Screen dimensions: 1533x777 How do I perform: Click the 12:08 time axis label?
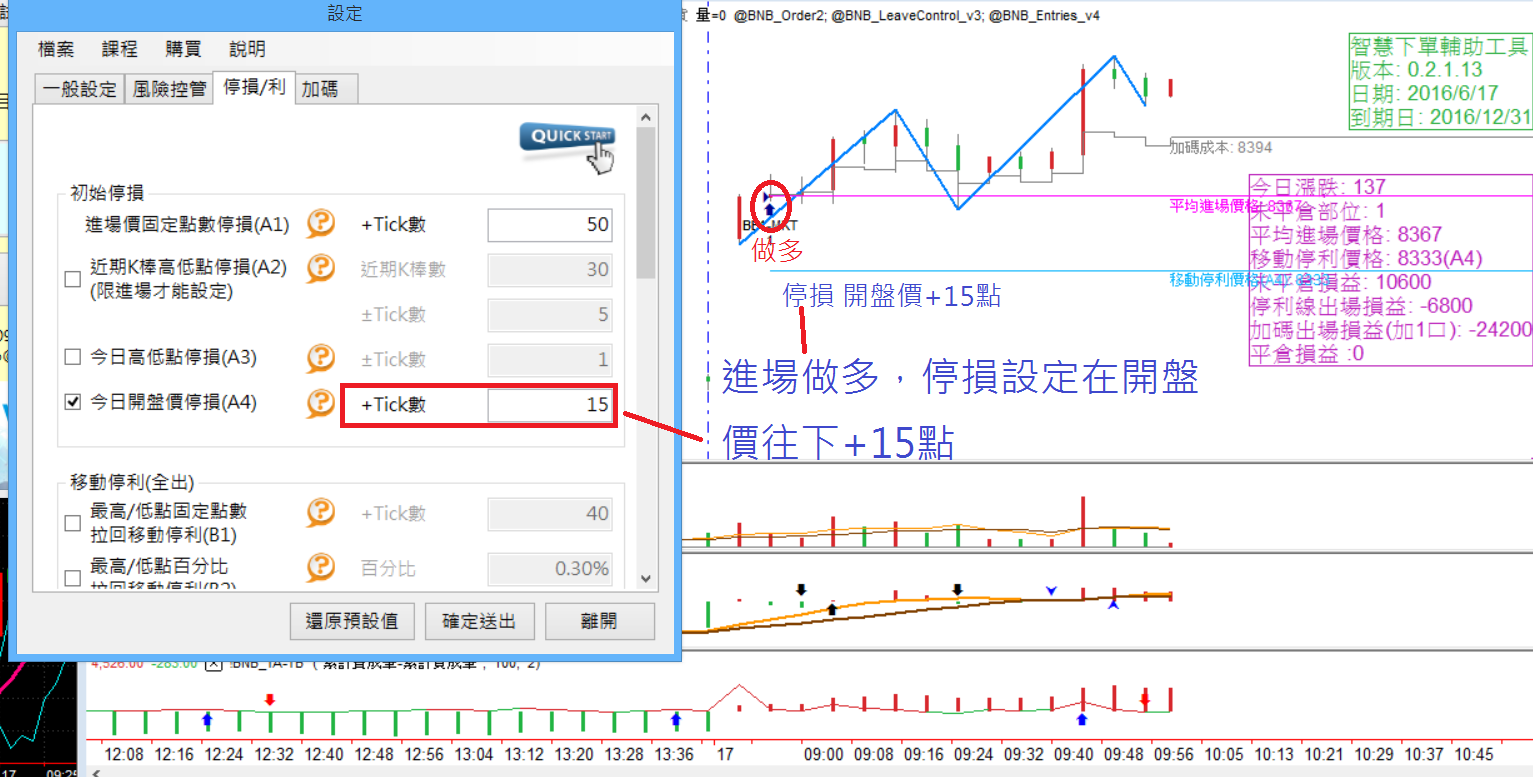click(x=124, y=754)
